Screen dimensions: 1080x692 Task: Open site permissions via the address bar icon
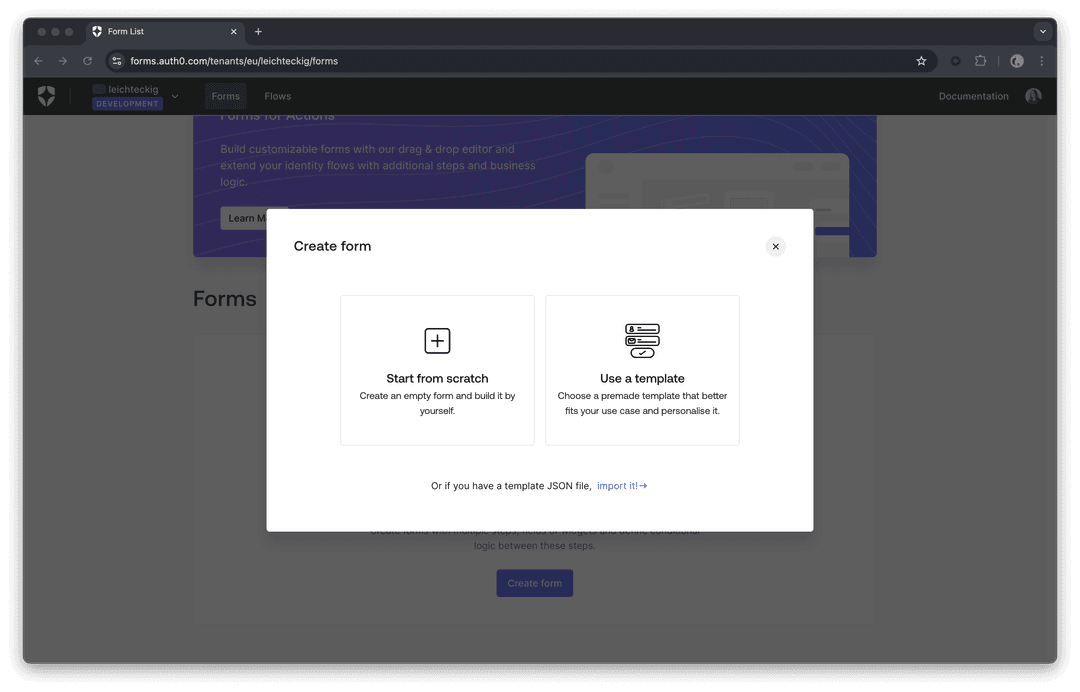point(117,61)
